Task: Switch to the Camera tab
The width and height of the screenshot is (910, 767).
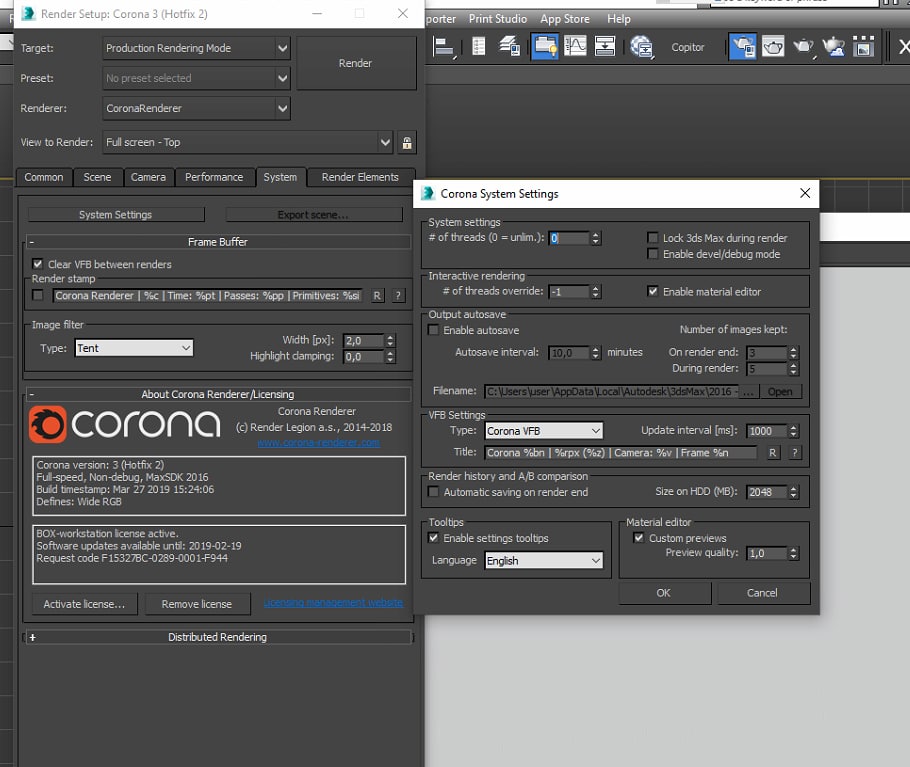Action: pos(149,178)
